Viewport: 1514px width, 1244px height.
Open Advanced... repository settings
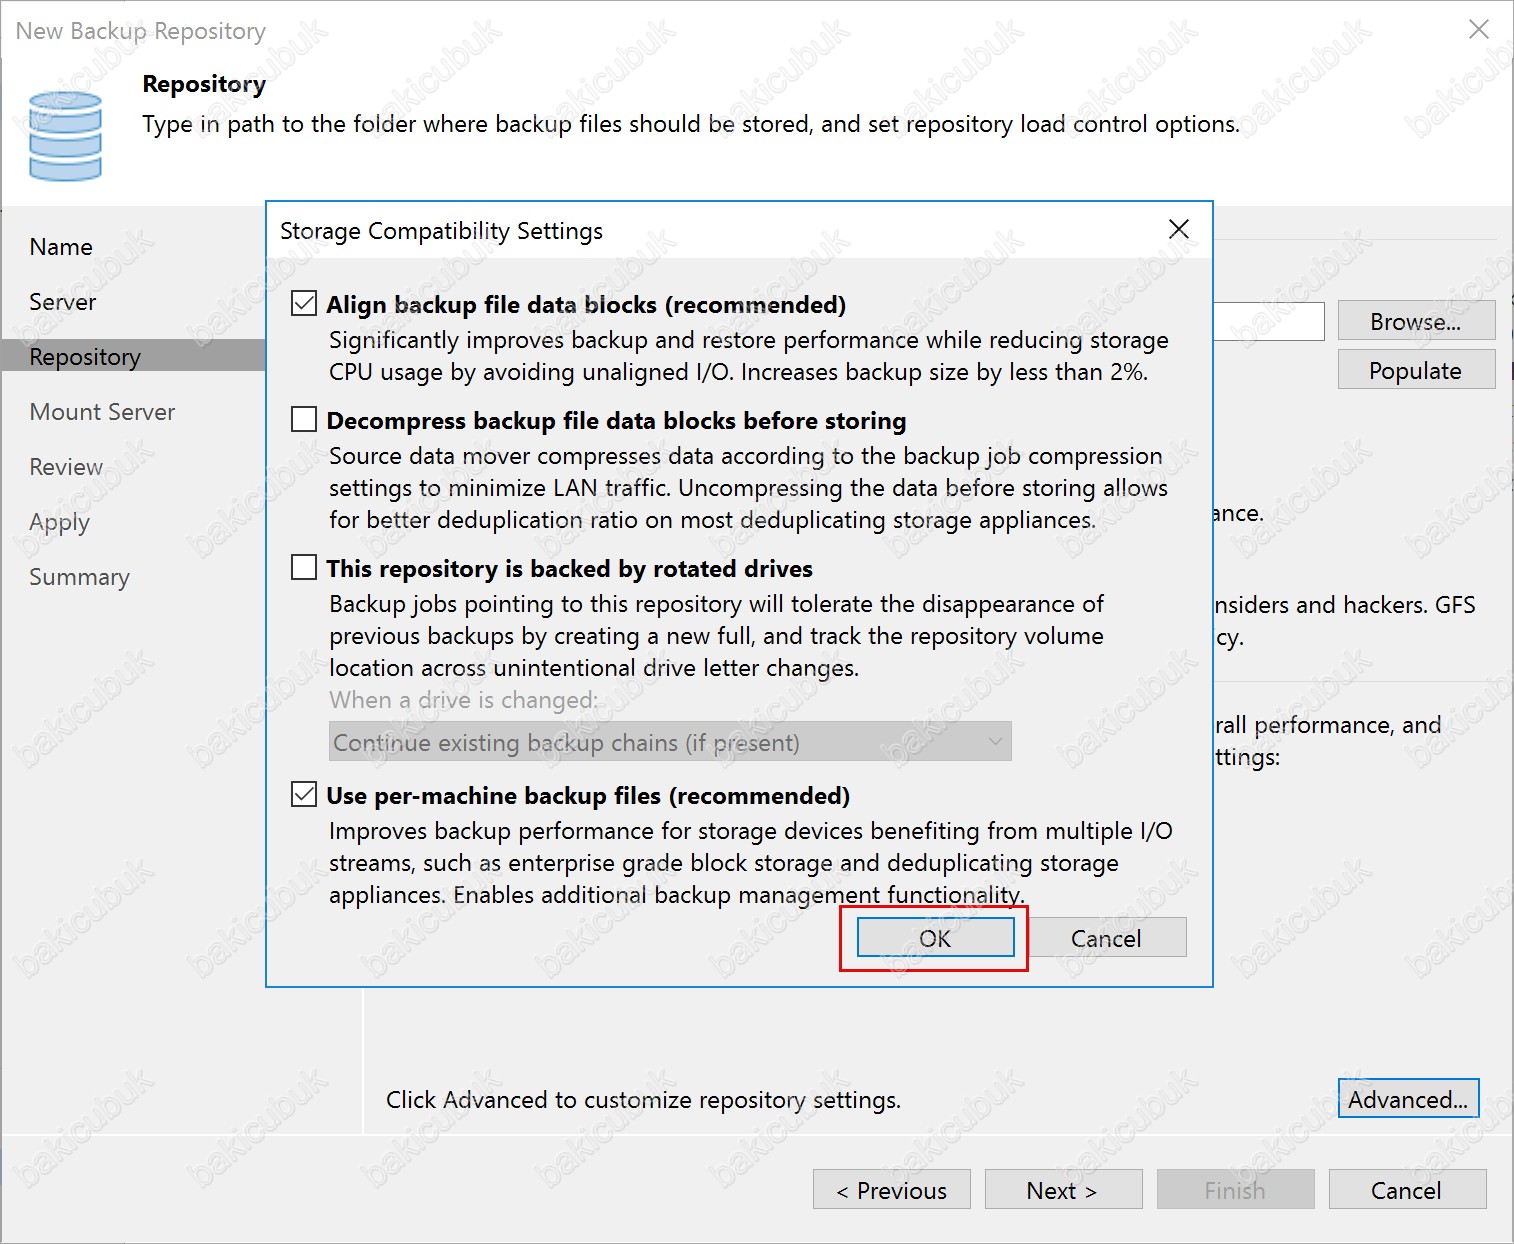[1408, 1099]
